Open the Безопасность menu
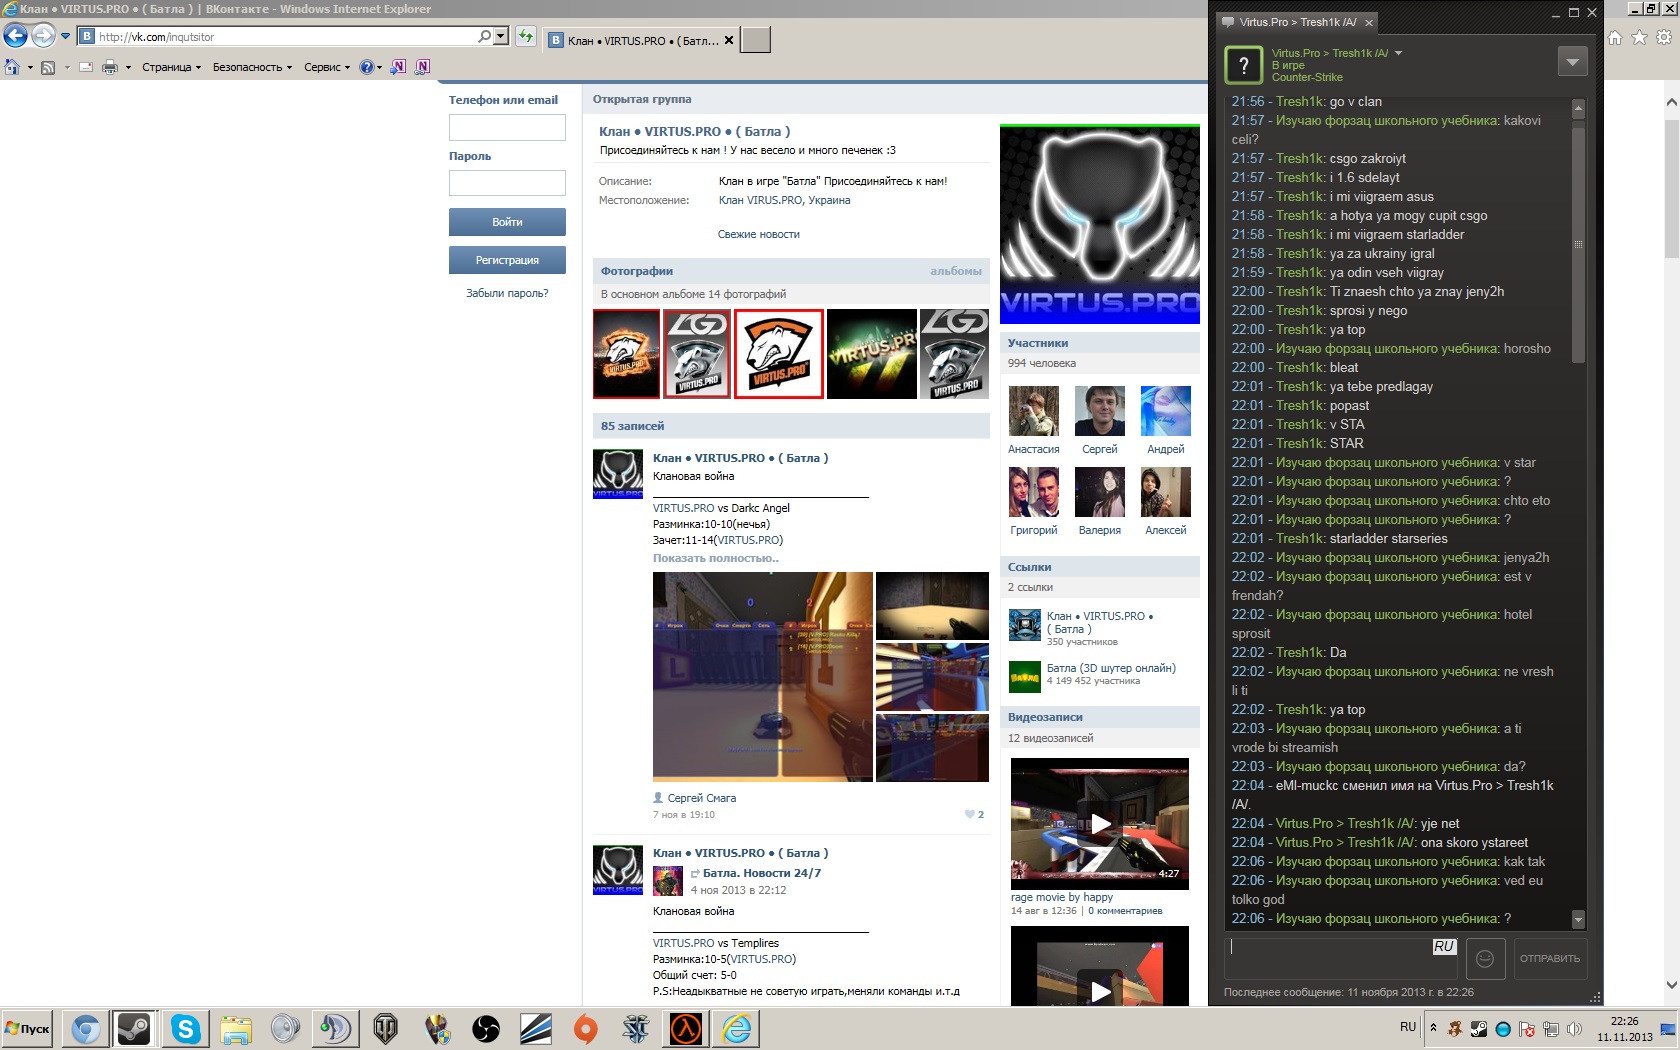Image resolution: width=1680 pixels, height=1050 pixels. 252,67
